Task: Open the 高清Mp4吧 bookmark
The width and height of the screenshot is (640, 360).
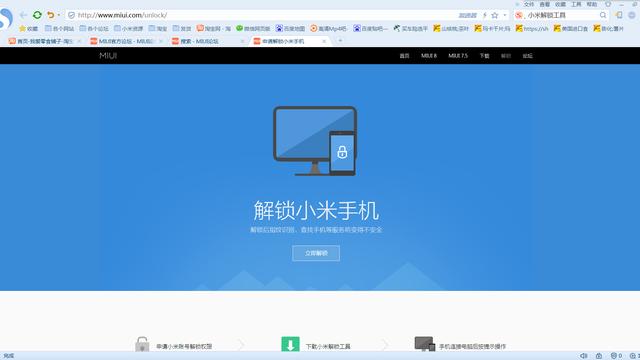Action: coord(328,29)
